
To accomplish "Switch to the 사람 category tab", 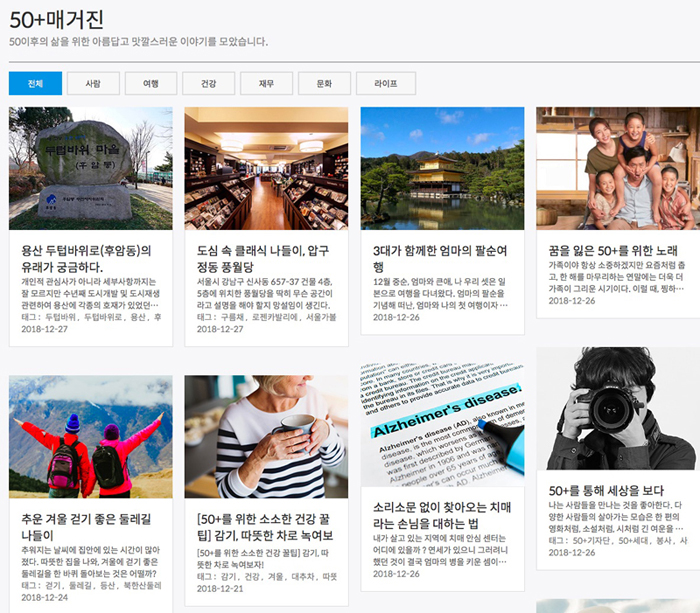I will pyautogui.click(x=93, y=83).
